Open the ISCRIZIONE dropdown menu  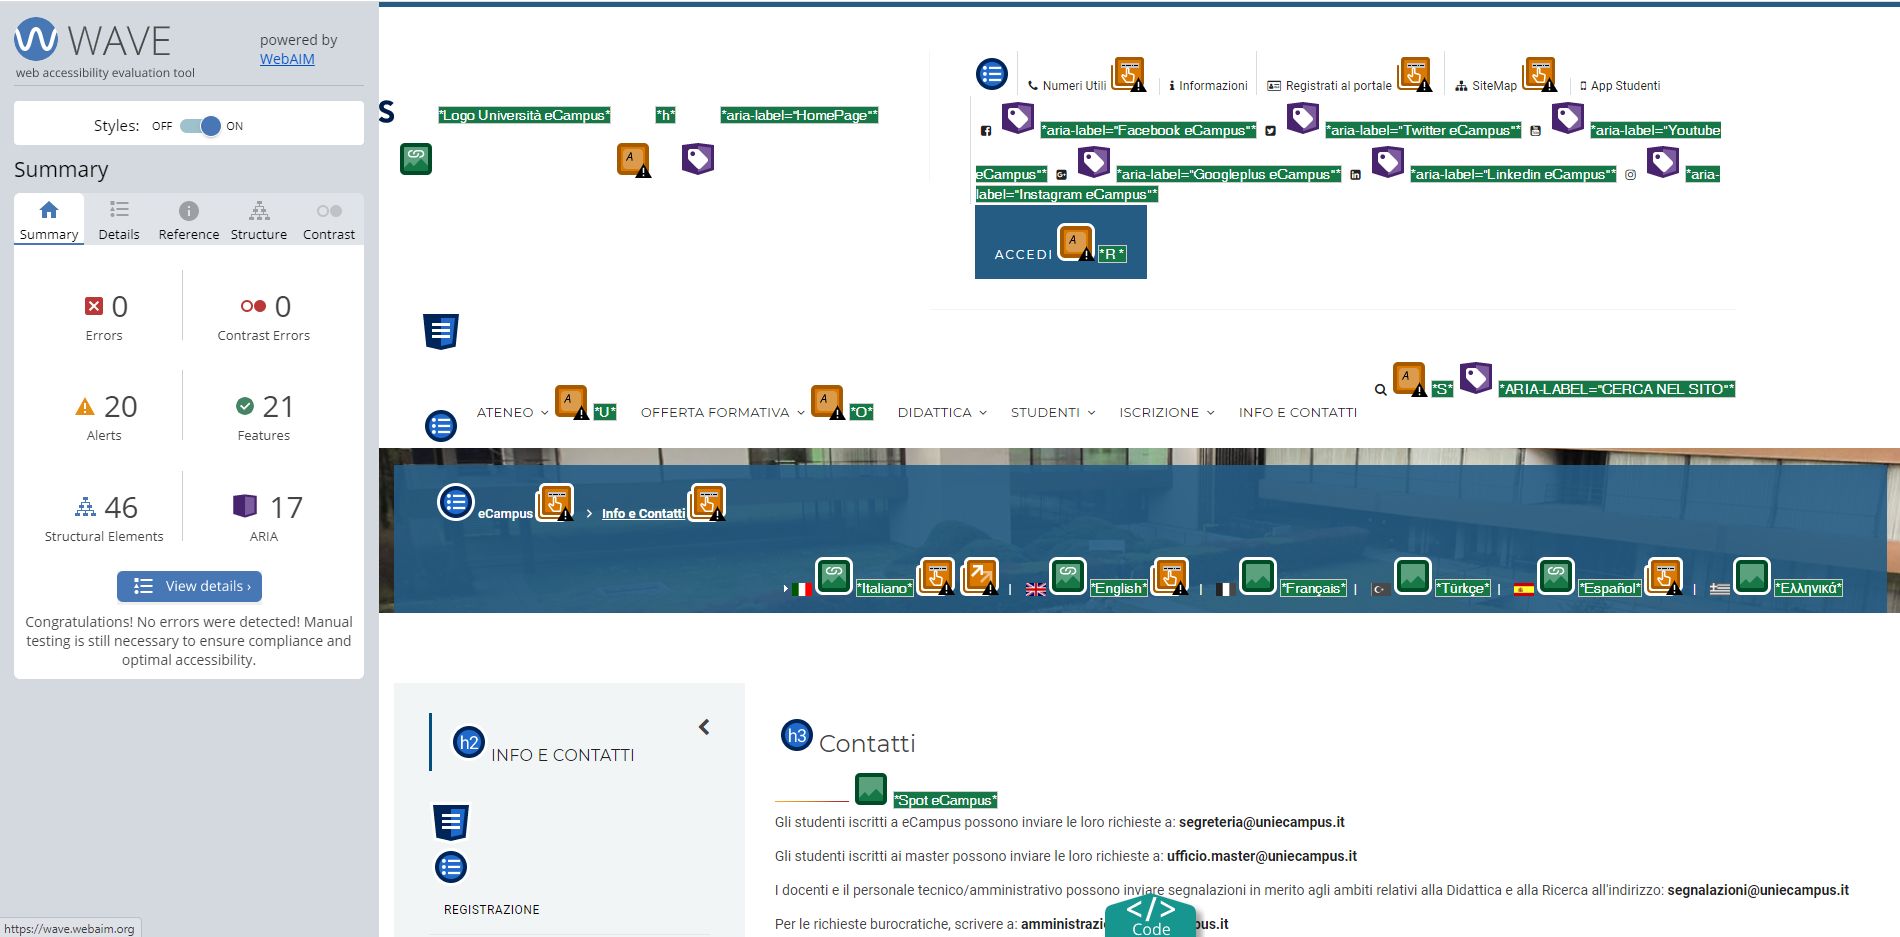coord(1166,412)
